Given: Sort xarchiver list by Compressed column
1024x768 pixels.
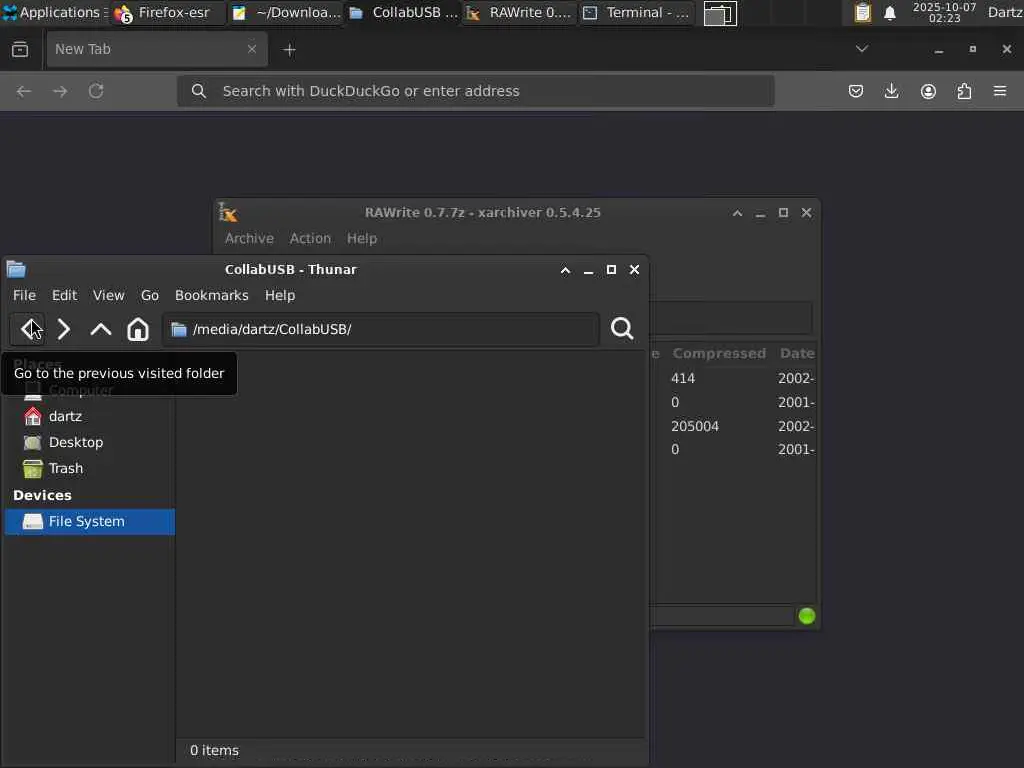Looking at the screenshot, I should [x=718, y=353].
